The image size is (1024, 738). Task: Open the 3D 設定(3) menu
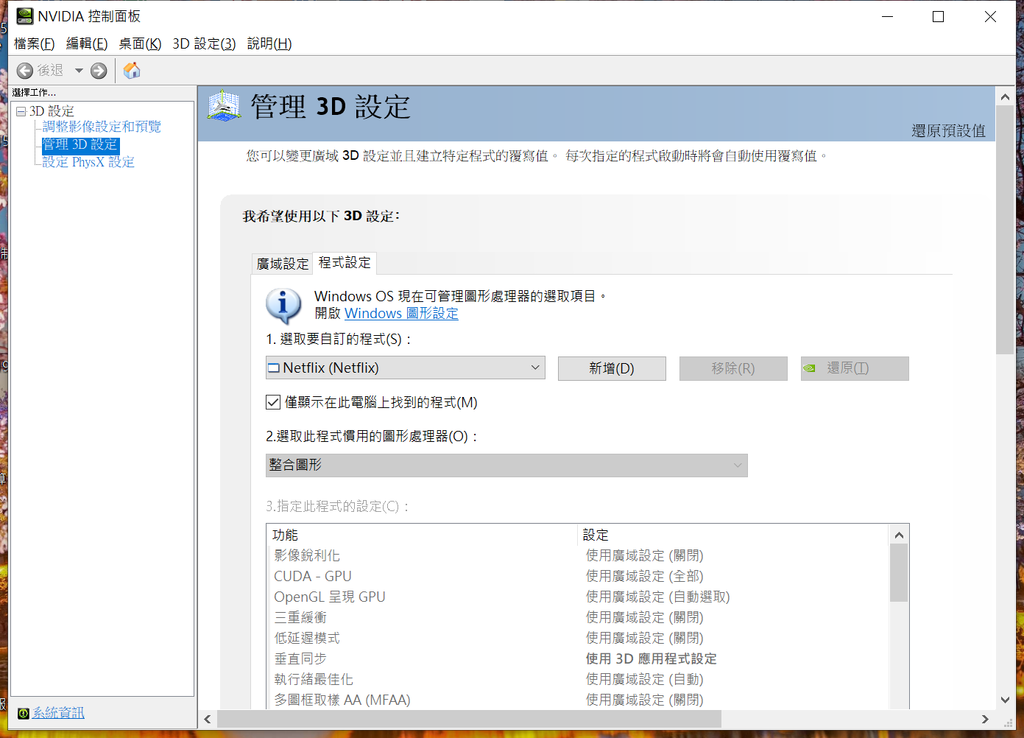click(x=204, y=44)
